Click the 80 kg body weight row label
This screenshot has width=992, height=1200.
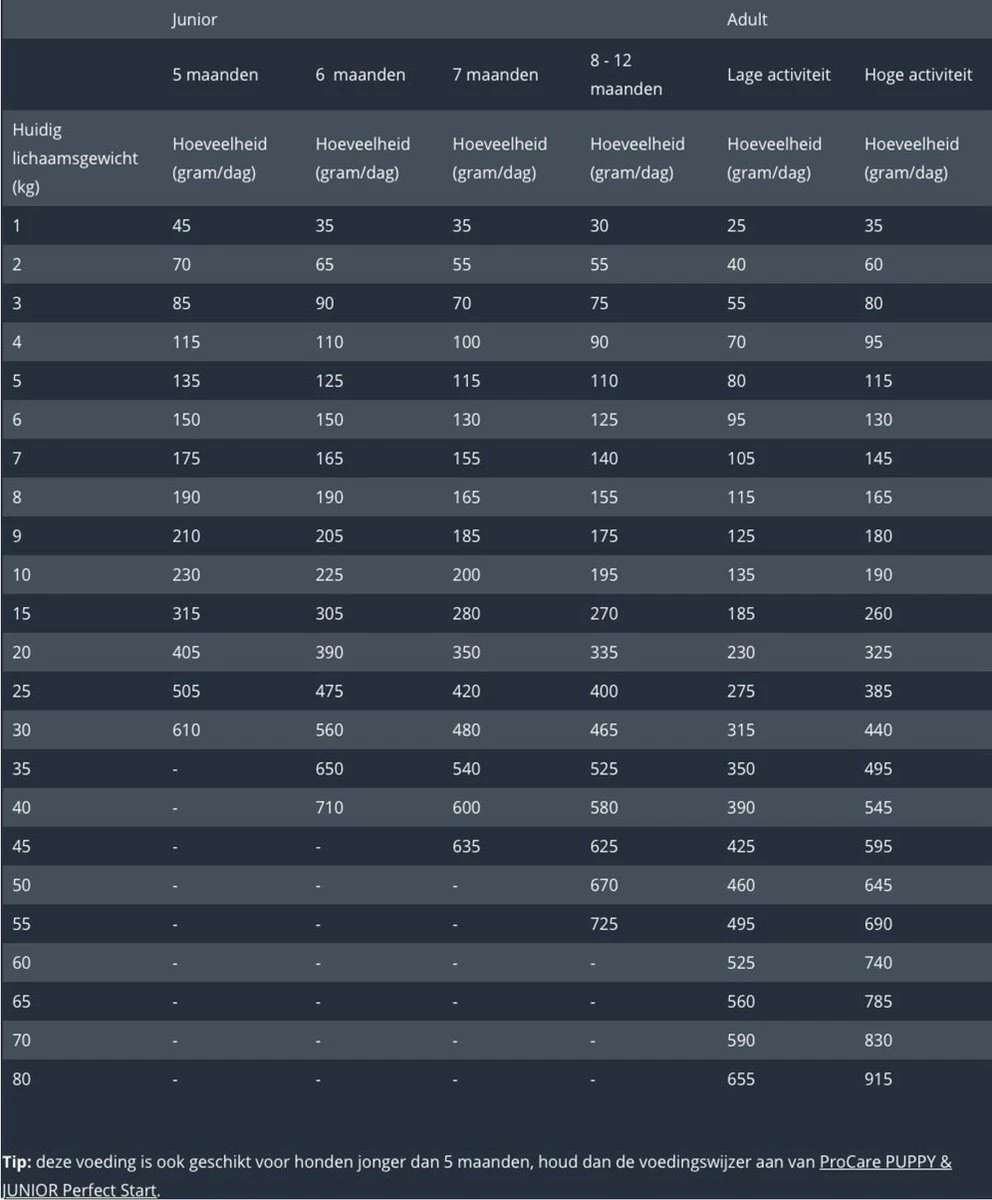tap(22, 1079)
